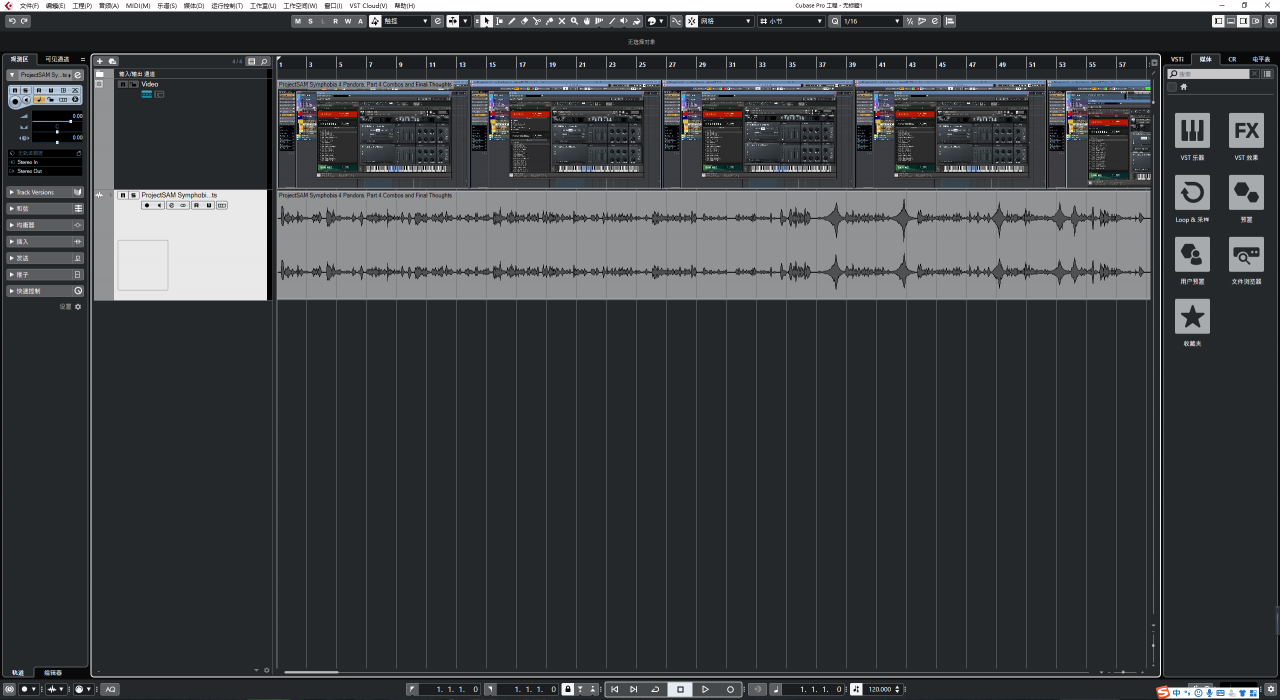This screenshot has width=1280, height=700.
Task: Adjust inspector track volume fader
Action: pyautogui.click(x=57, y=119)
